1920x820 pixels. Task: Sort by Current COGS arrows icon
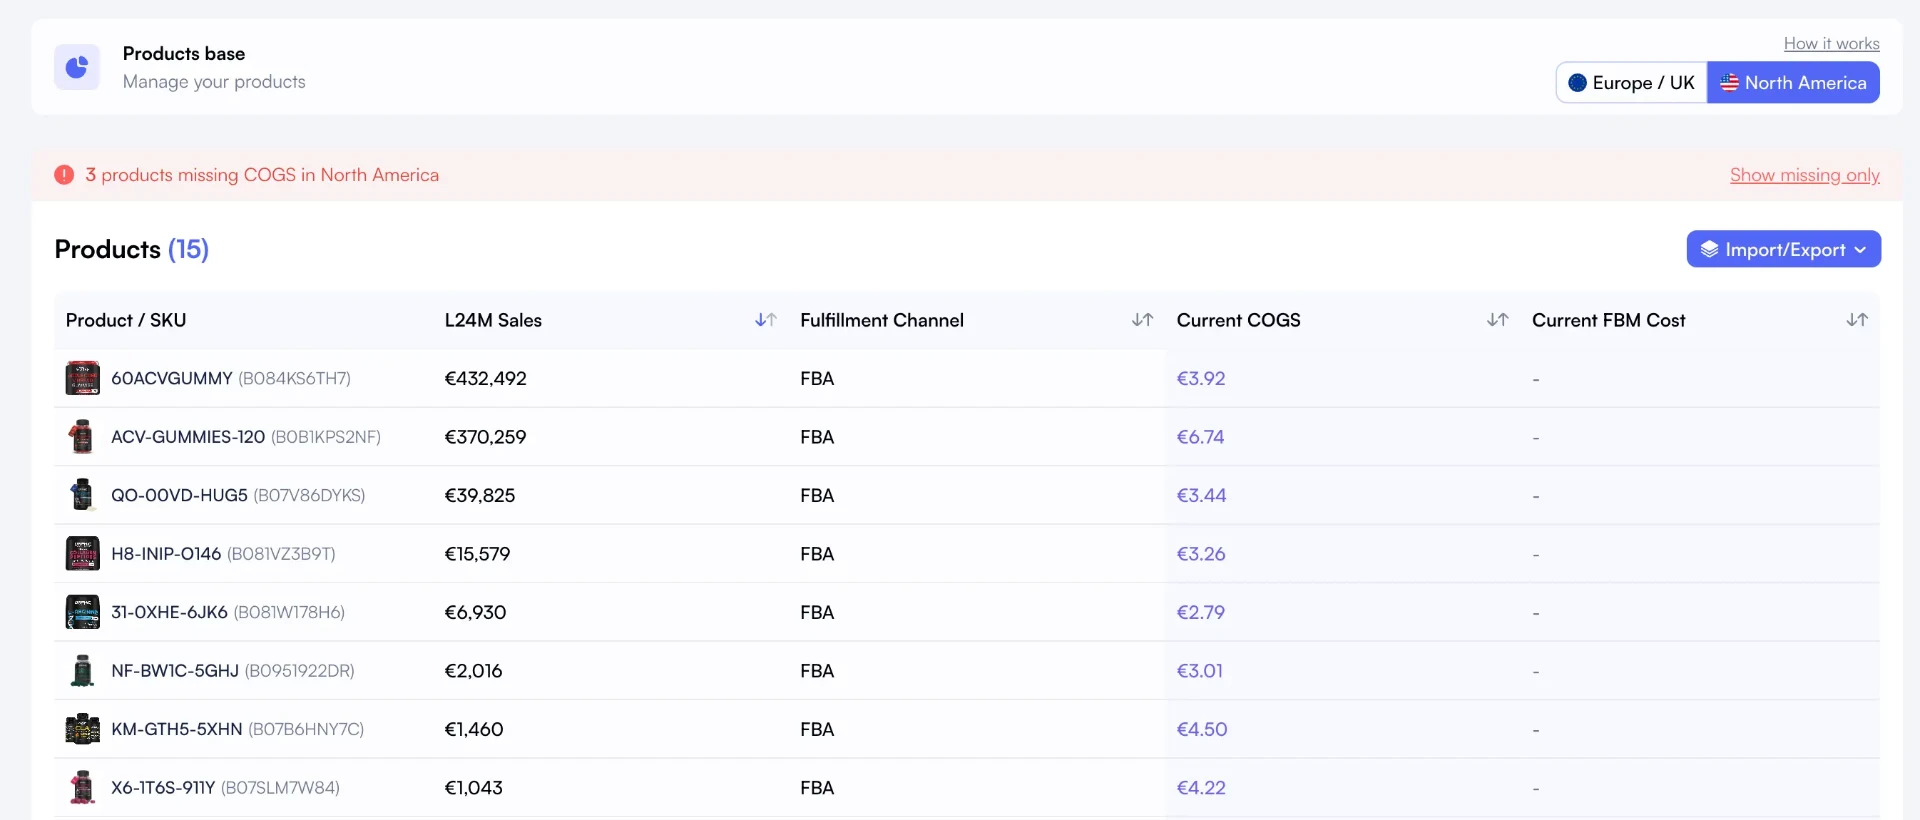pos(1497,320)
